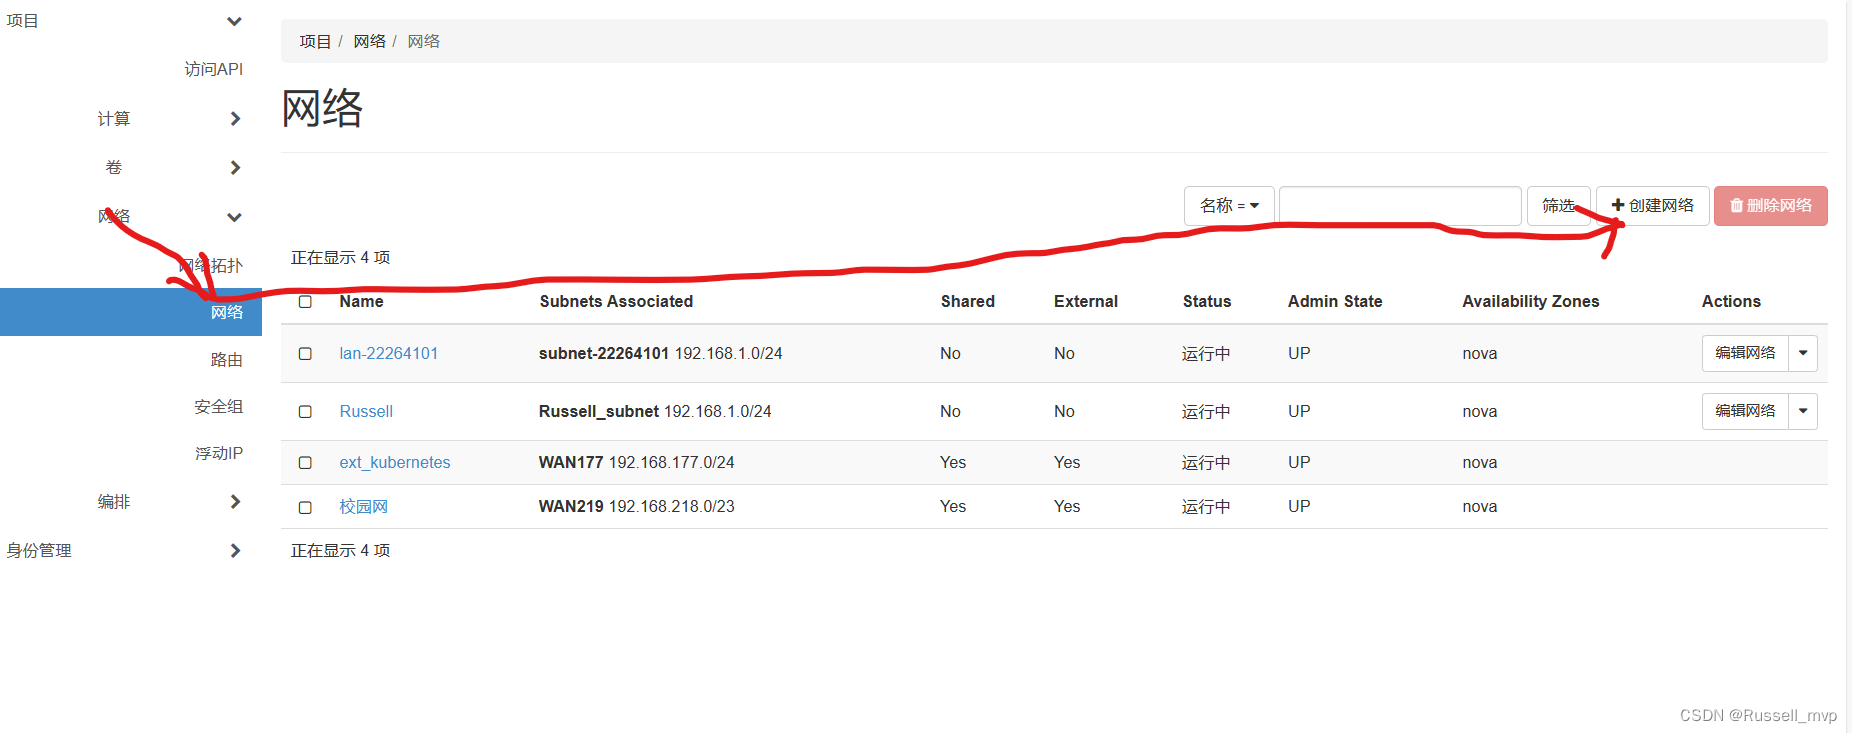Open the Russell network link

[x=366, y=411]
